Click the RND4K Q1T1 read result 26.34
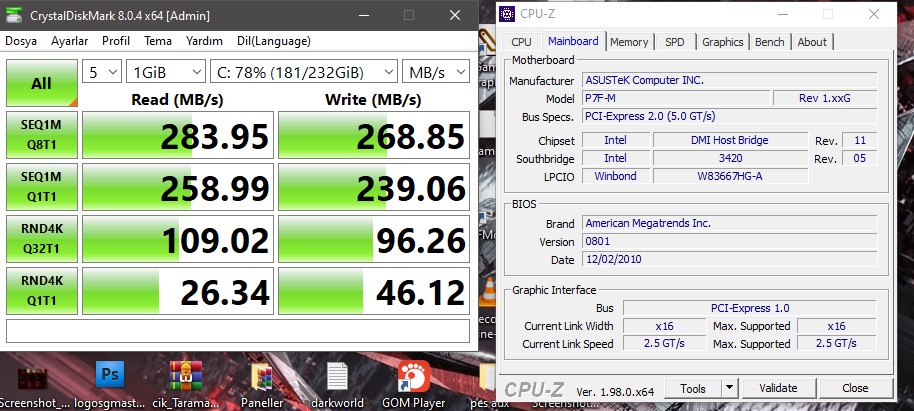This screenshot has width=914, height=411. [178, 291]
